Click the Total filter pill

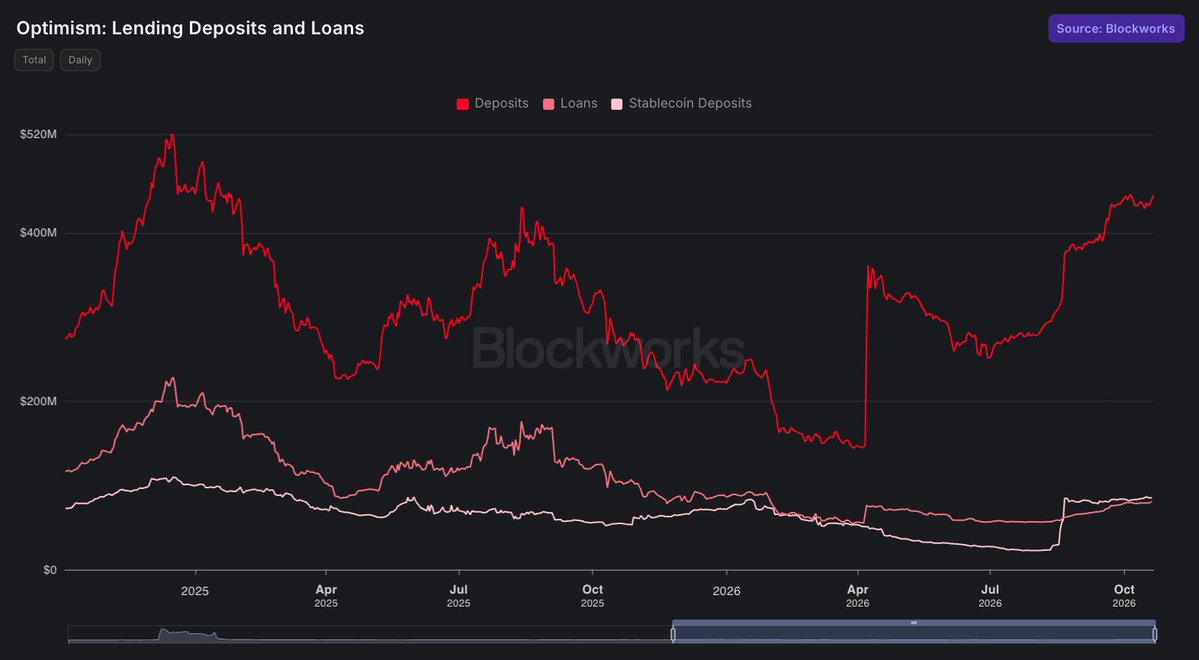coord(34,60)
